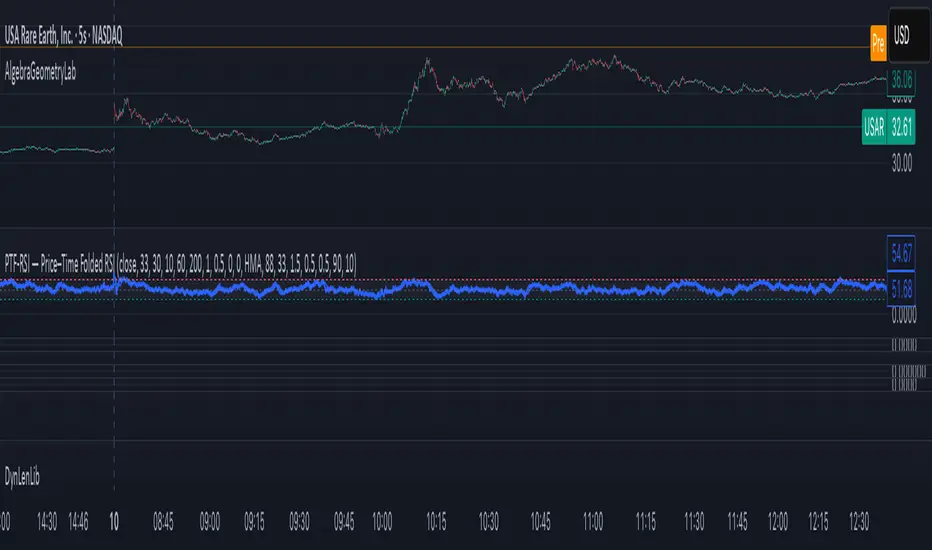Click the 12:30 time axis label
Screen dimensions: 932x550
point(858,522)
